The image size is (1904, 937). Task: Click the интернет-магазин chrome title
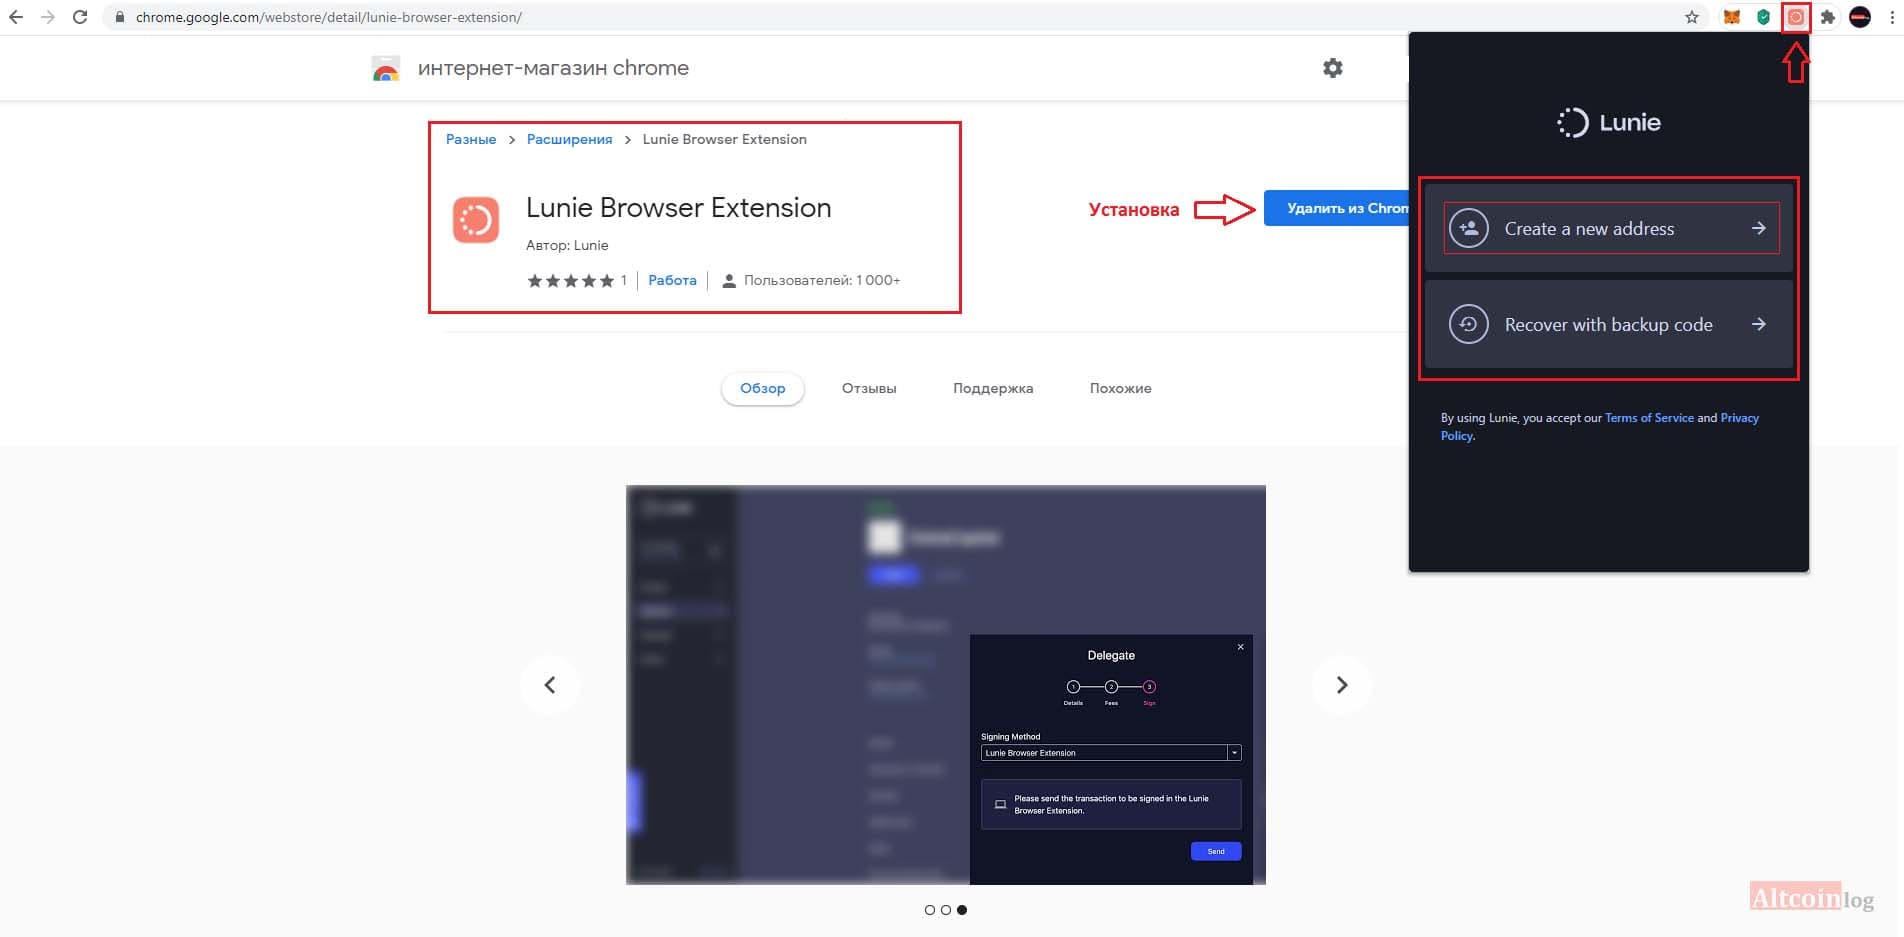point(553,68)
